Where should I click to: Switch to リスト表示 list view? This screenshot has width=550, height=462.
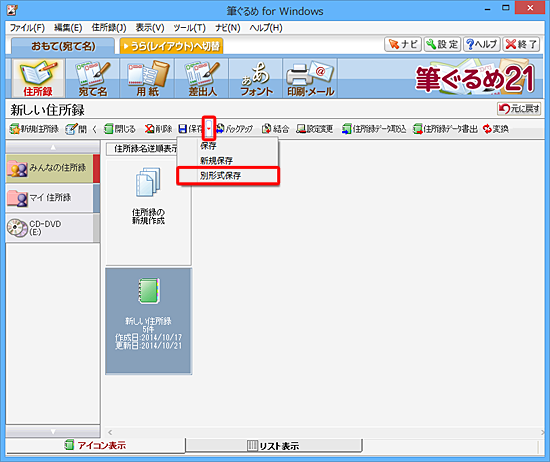point(274,446)
